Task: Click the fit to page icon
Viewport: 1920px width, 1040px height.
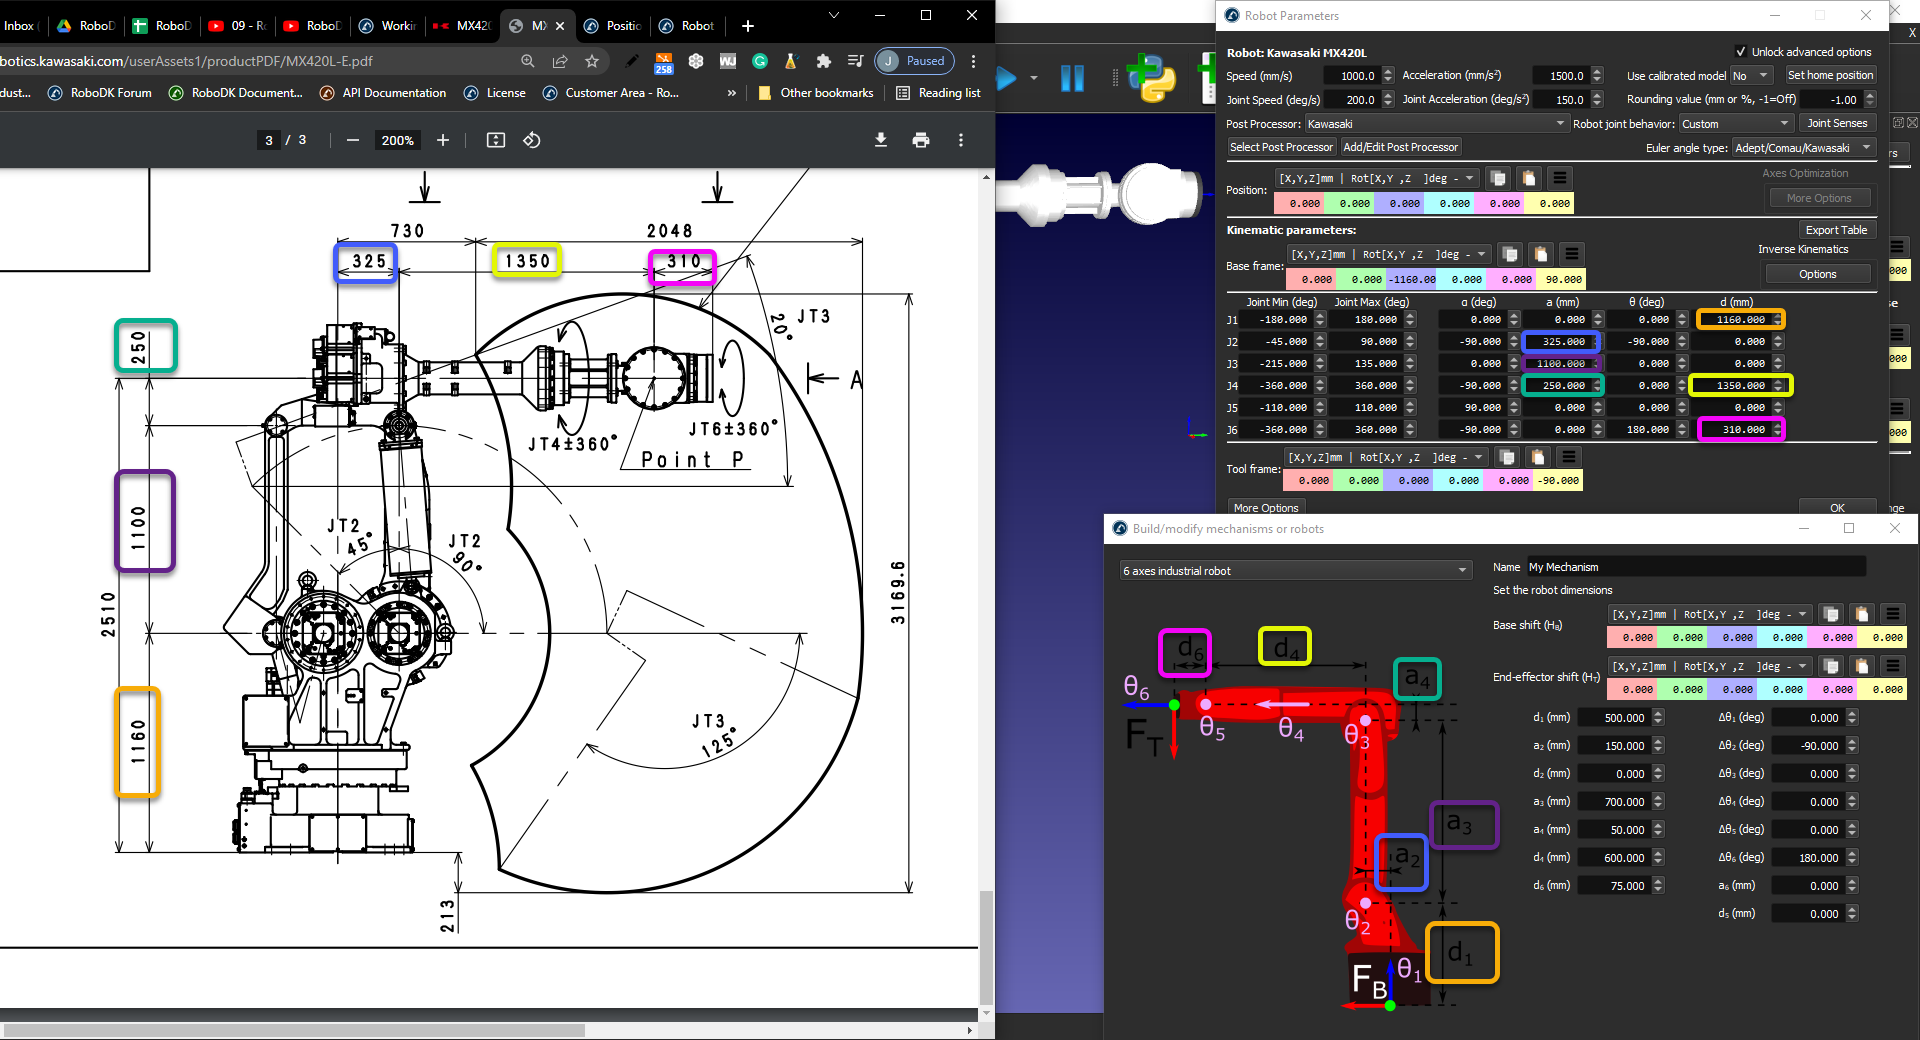Action: pos(495,140)
